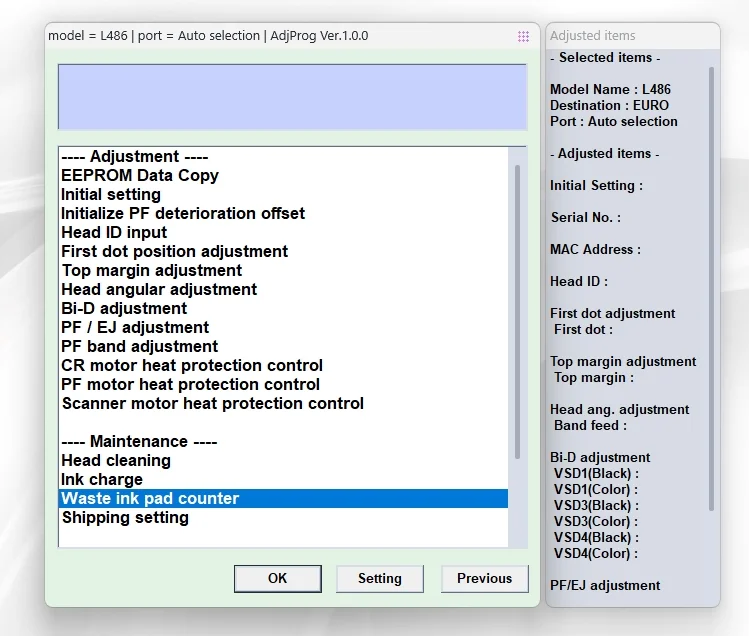This screenshot has width=749, height=636.
Task: Pick Shipping setting from list
Action: click(x=283, y=517)
